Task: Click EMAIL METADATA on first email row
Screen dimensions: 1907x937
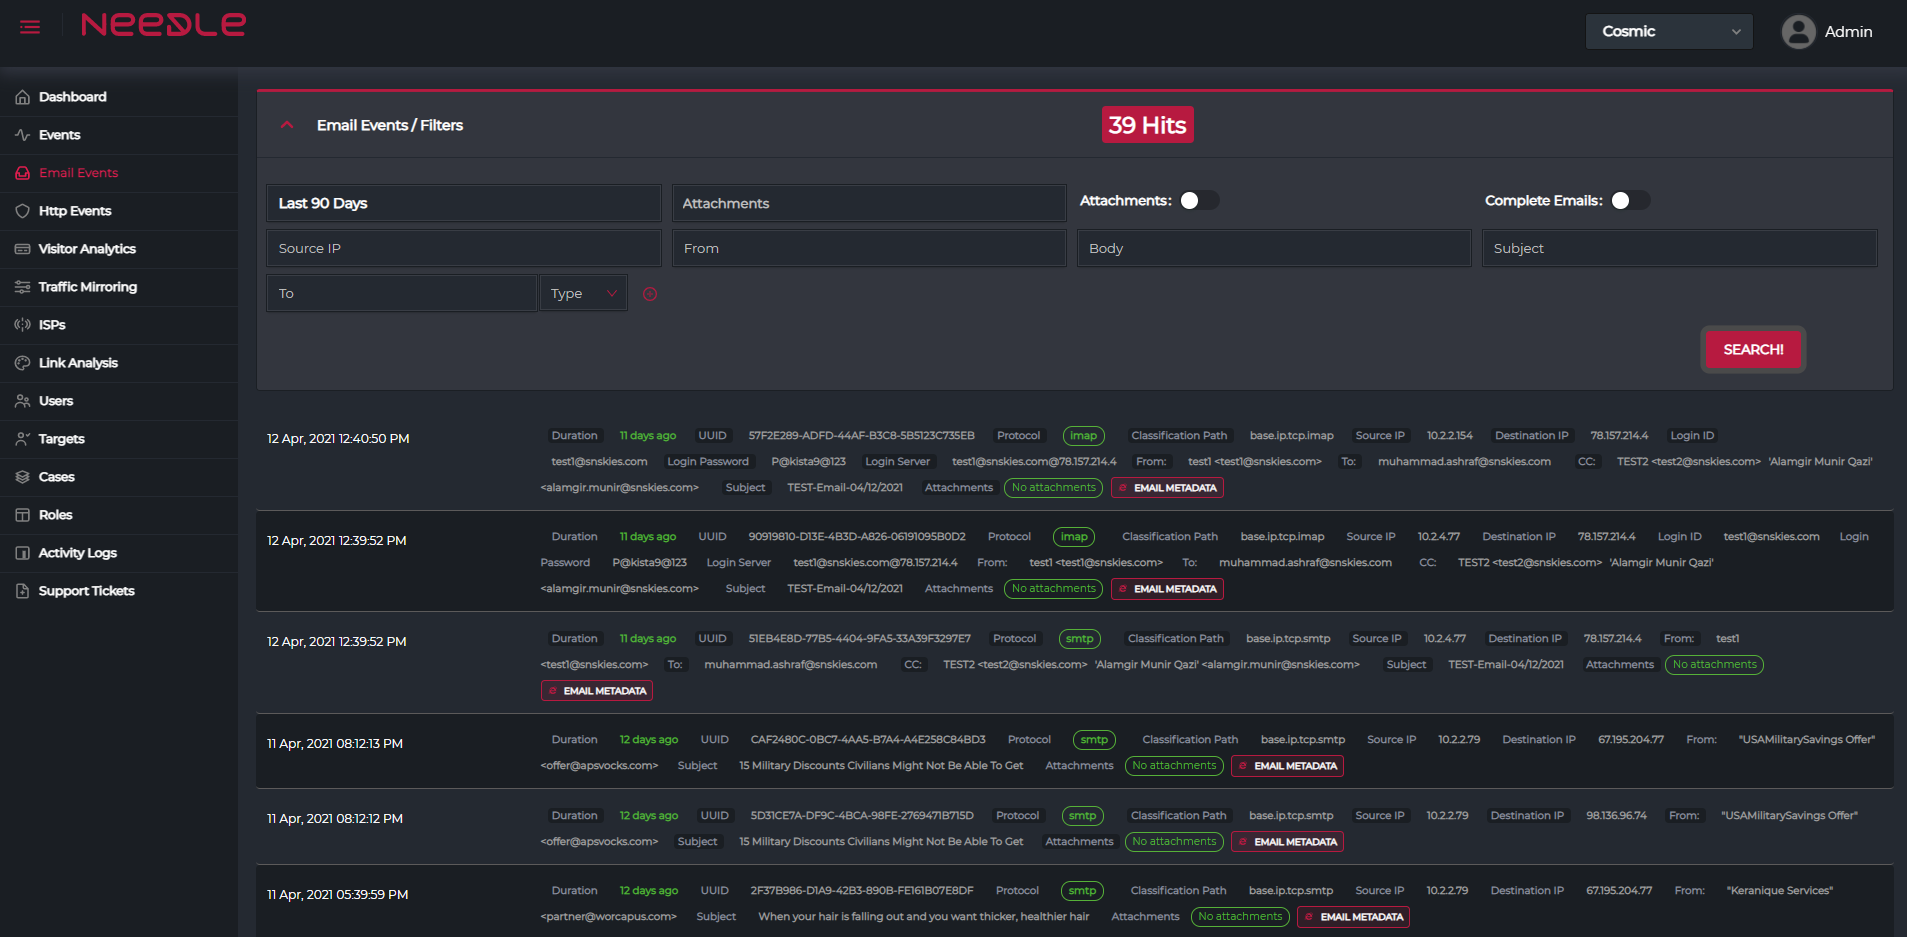Action: click(x=1167, y=488)
